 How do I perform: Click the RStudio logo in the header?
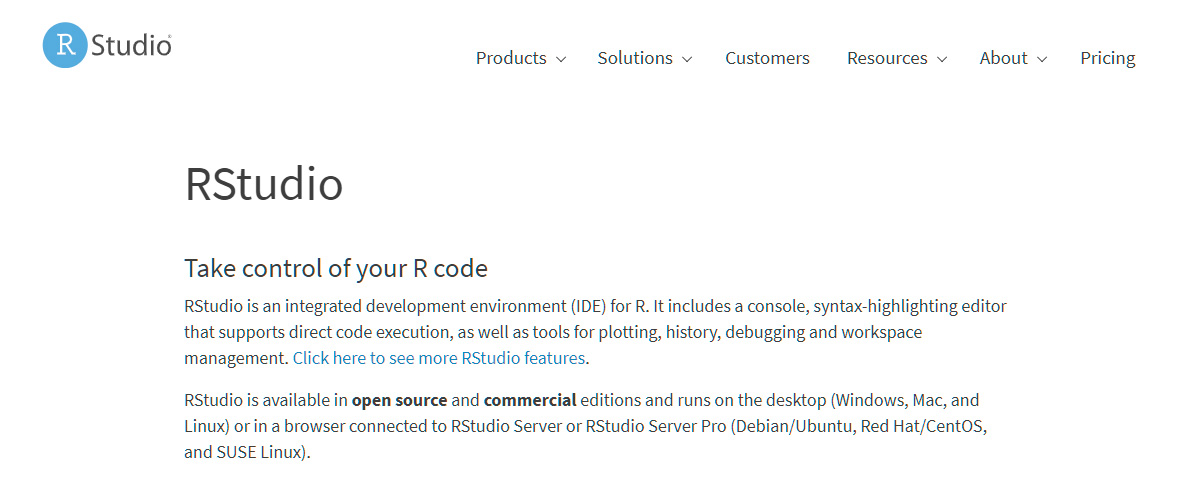[x=107, y=45]
